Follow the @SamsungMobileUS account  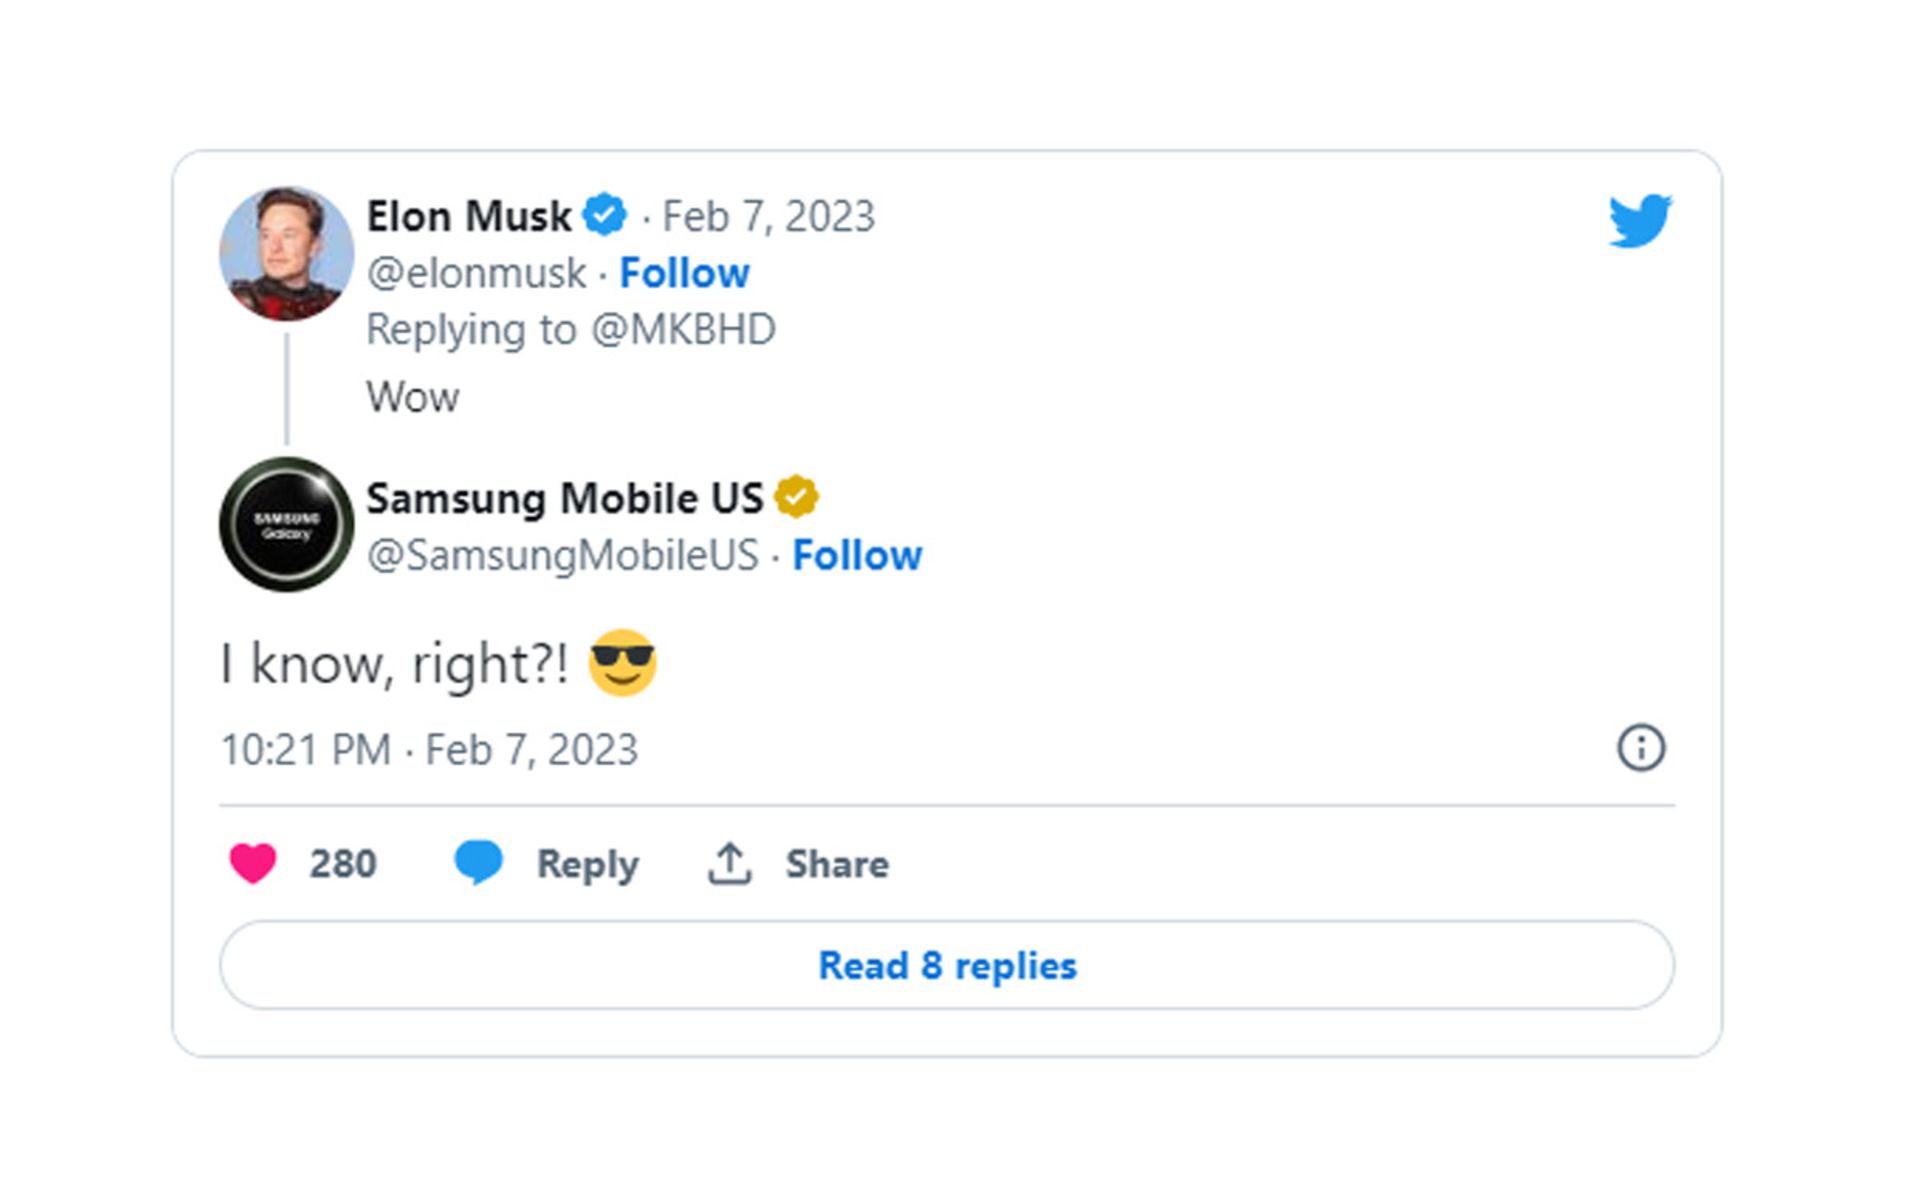coord(857,555)
